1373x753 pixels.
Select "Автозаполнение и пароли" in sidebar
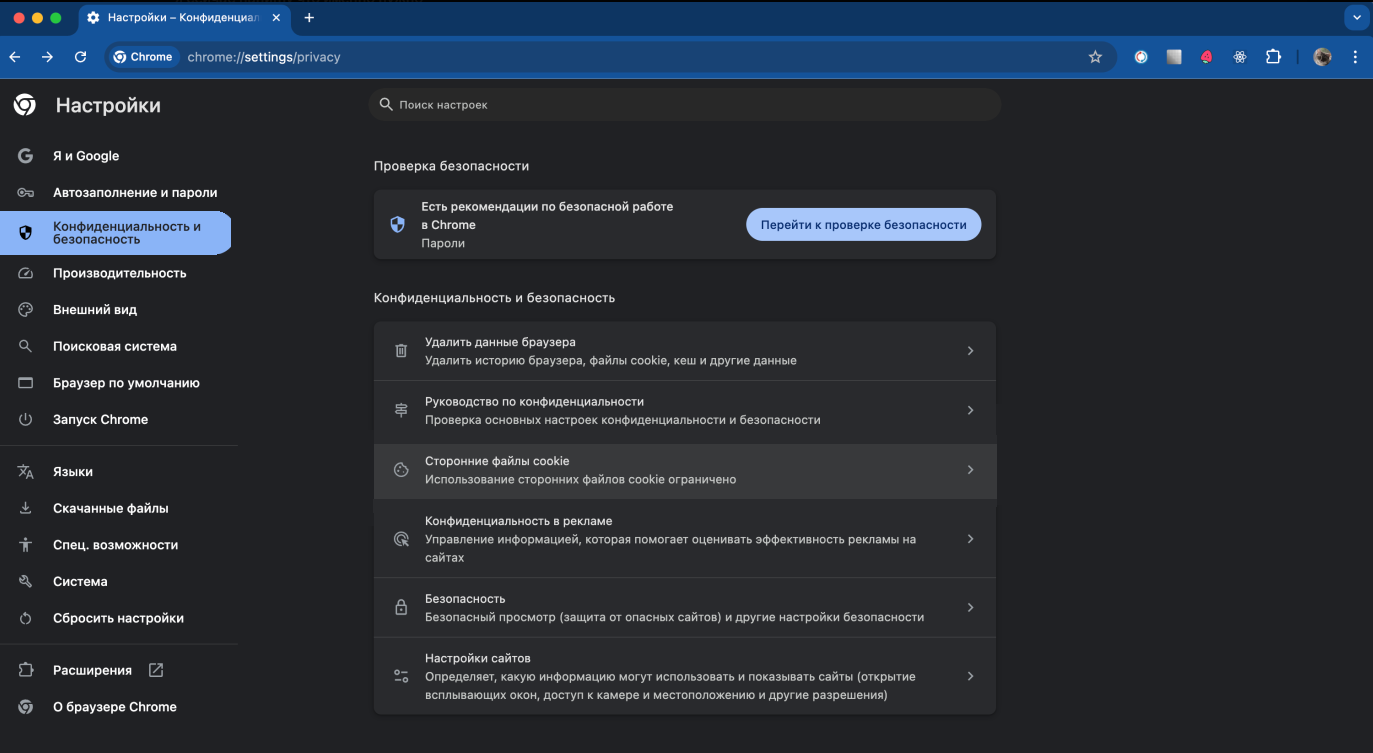pyautogui.click(x=135, y=193)
